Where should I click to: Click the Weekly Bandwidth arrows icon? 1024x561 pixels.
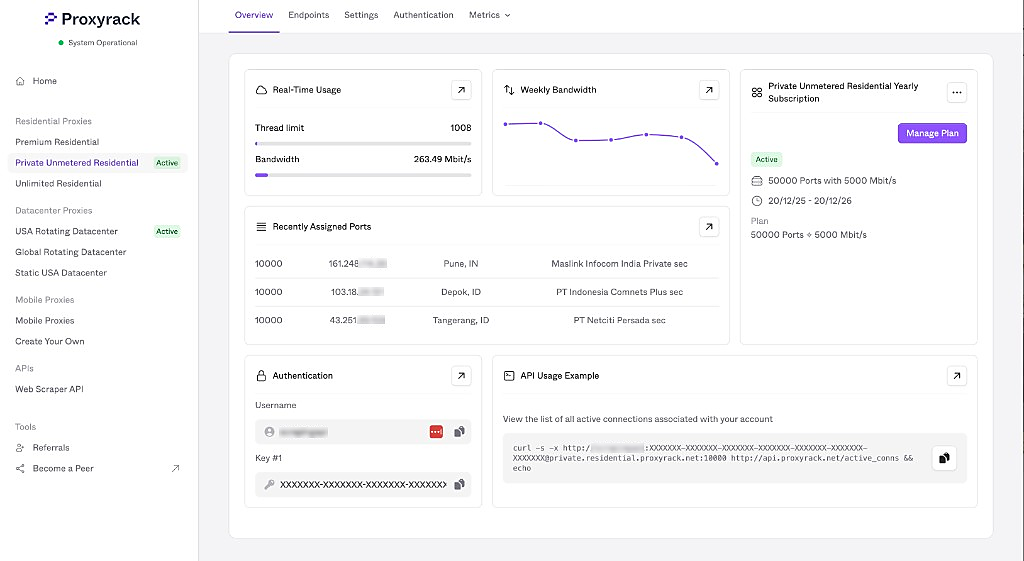(509, 90)
